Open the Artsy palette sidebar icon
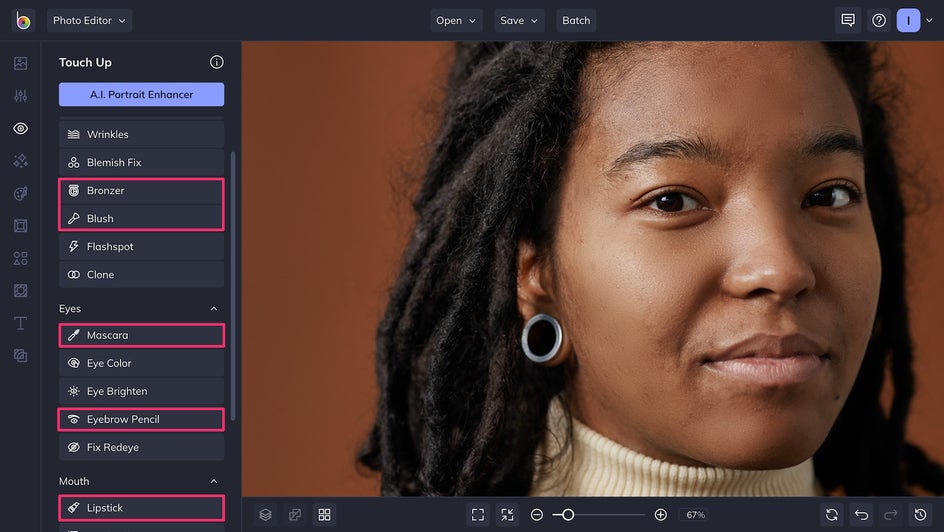This screenshot has height=532, width=944. click(x=20, y=193)
